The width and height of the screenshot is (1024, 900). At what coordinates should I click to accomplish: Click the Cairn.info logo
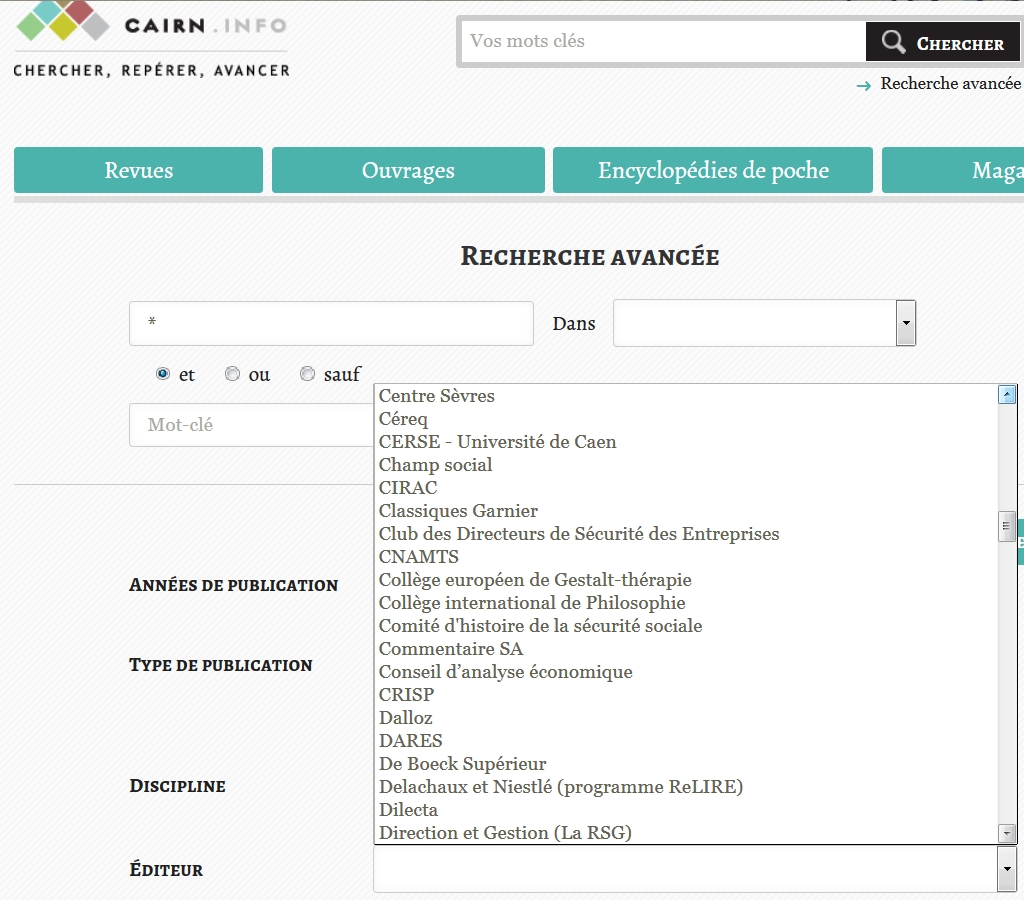pos(152,39)
